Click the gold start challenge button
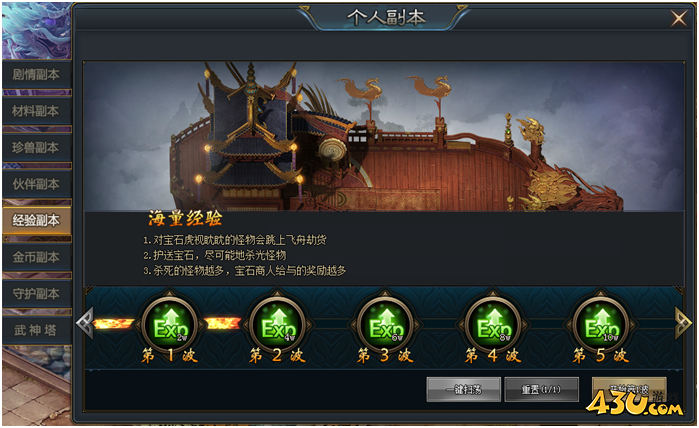The width and height of the screenshot is (699, 428). pyautogui.click(x=629, y=389)
